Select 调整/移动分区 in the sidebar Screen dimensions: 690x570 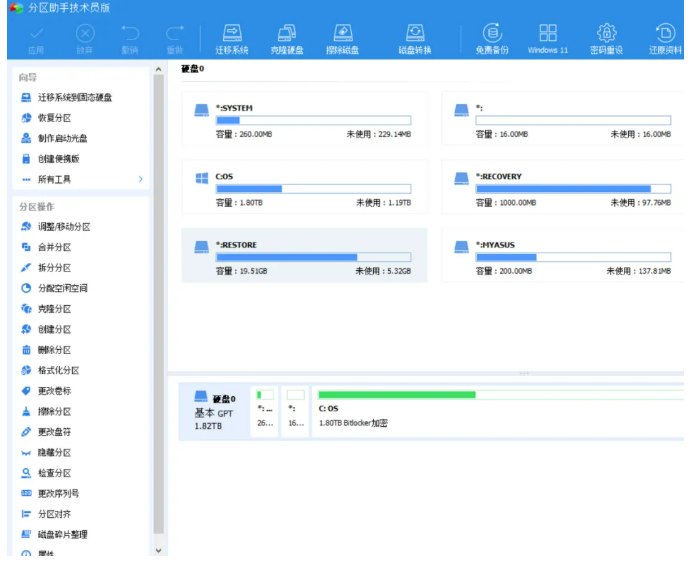pos(63,227)
